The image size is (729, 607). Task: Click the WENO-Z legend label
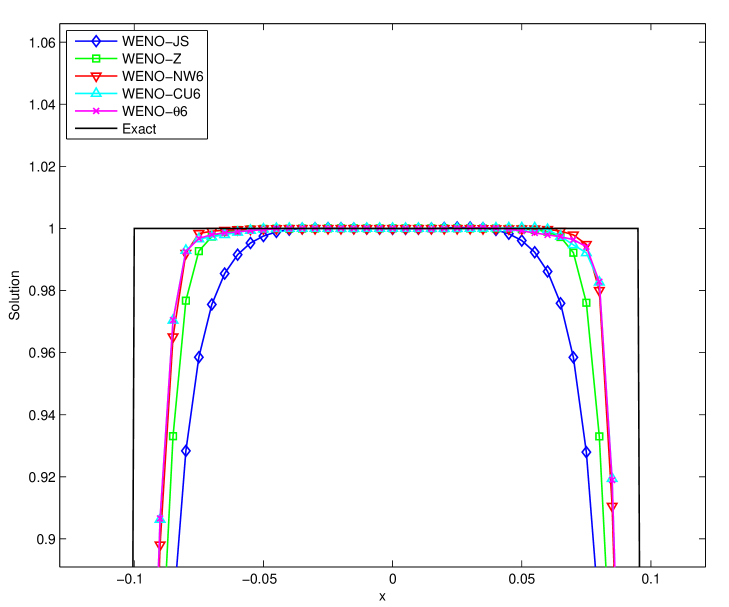[152, 59]
